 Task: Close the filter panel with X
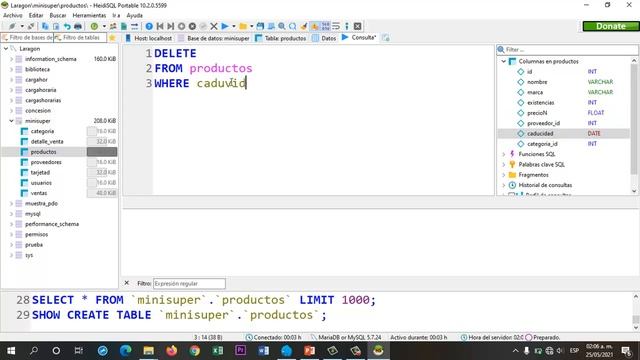127,283
